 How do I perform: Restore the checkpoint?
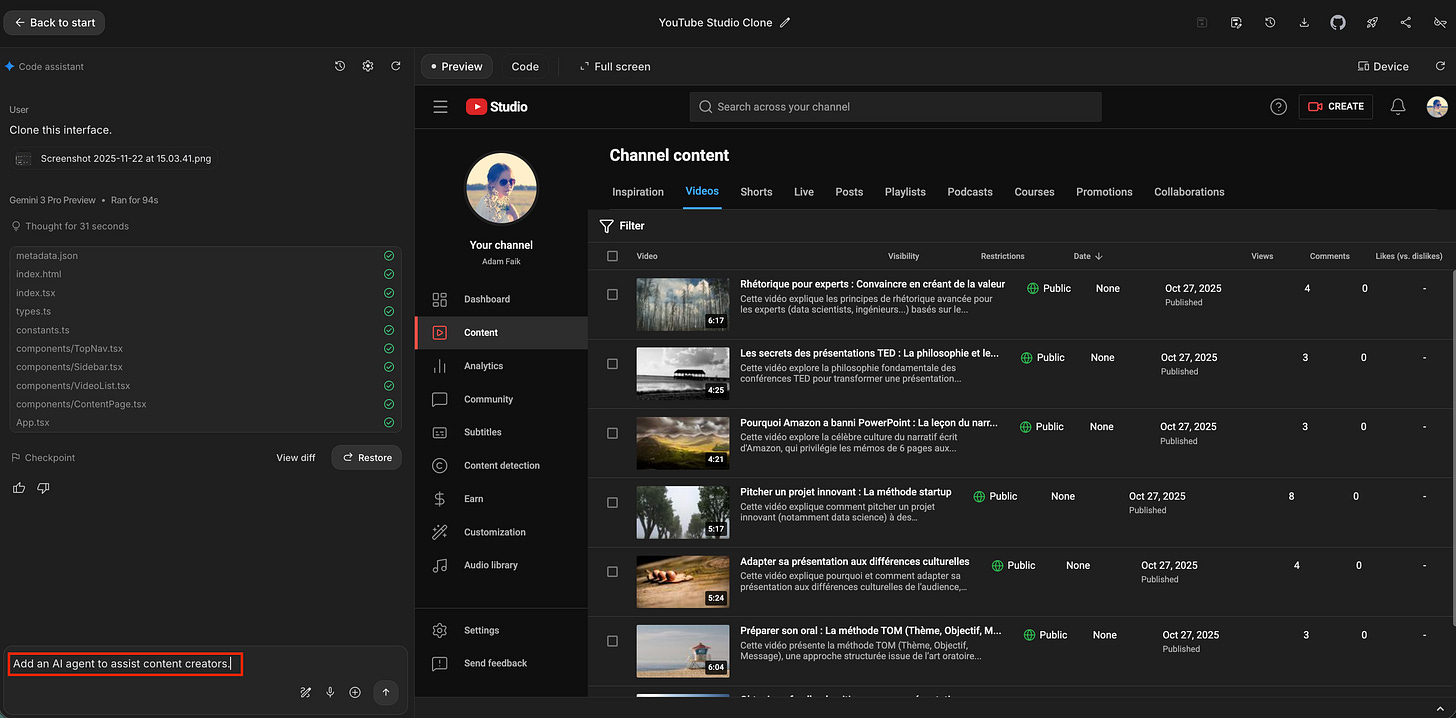366,457
